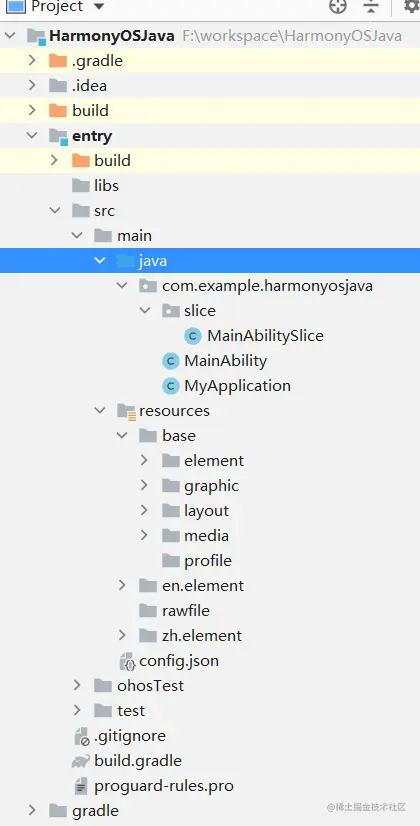The height and width of the screenshot is (826, 420).
Task: Click the MyApplication class icon
Action: tap(170, 386)
